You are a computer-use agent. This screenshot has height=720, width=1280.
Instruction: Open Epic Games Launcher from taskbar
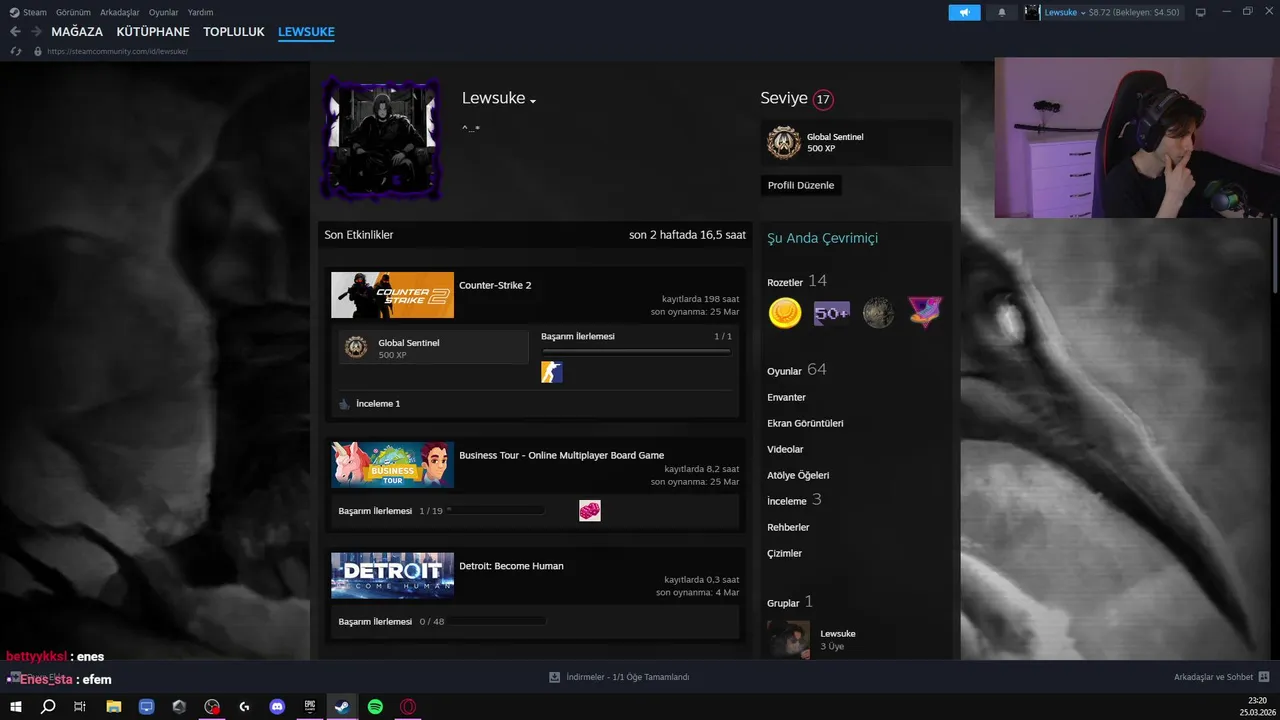pos(310,707)
